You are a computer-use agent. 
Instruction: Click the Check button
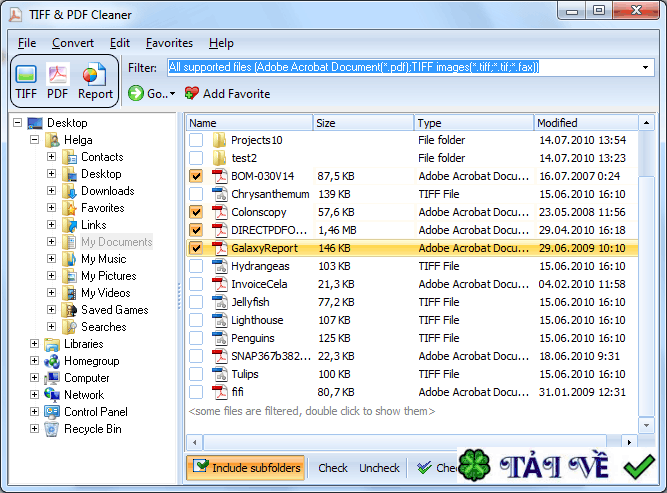[333, 468]
